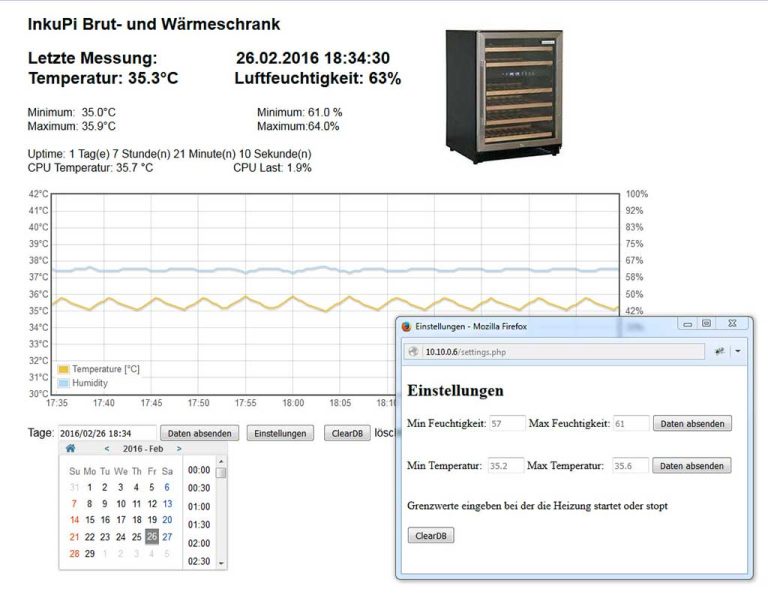Select day 25 in calendar
Viewport: 768px width, 595px height.
[137, 537]
